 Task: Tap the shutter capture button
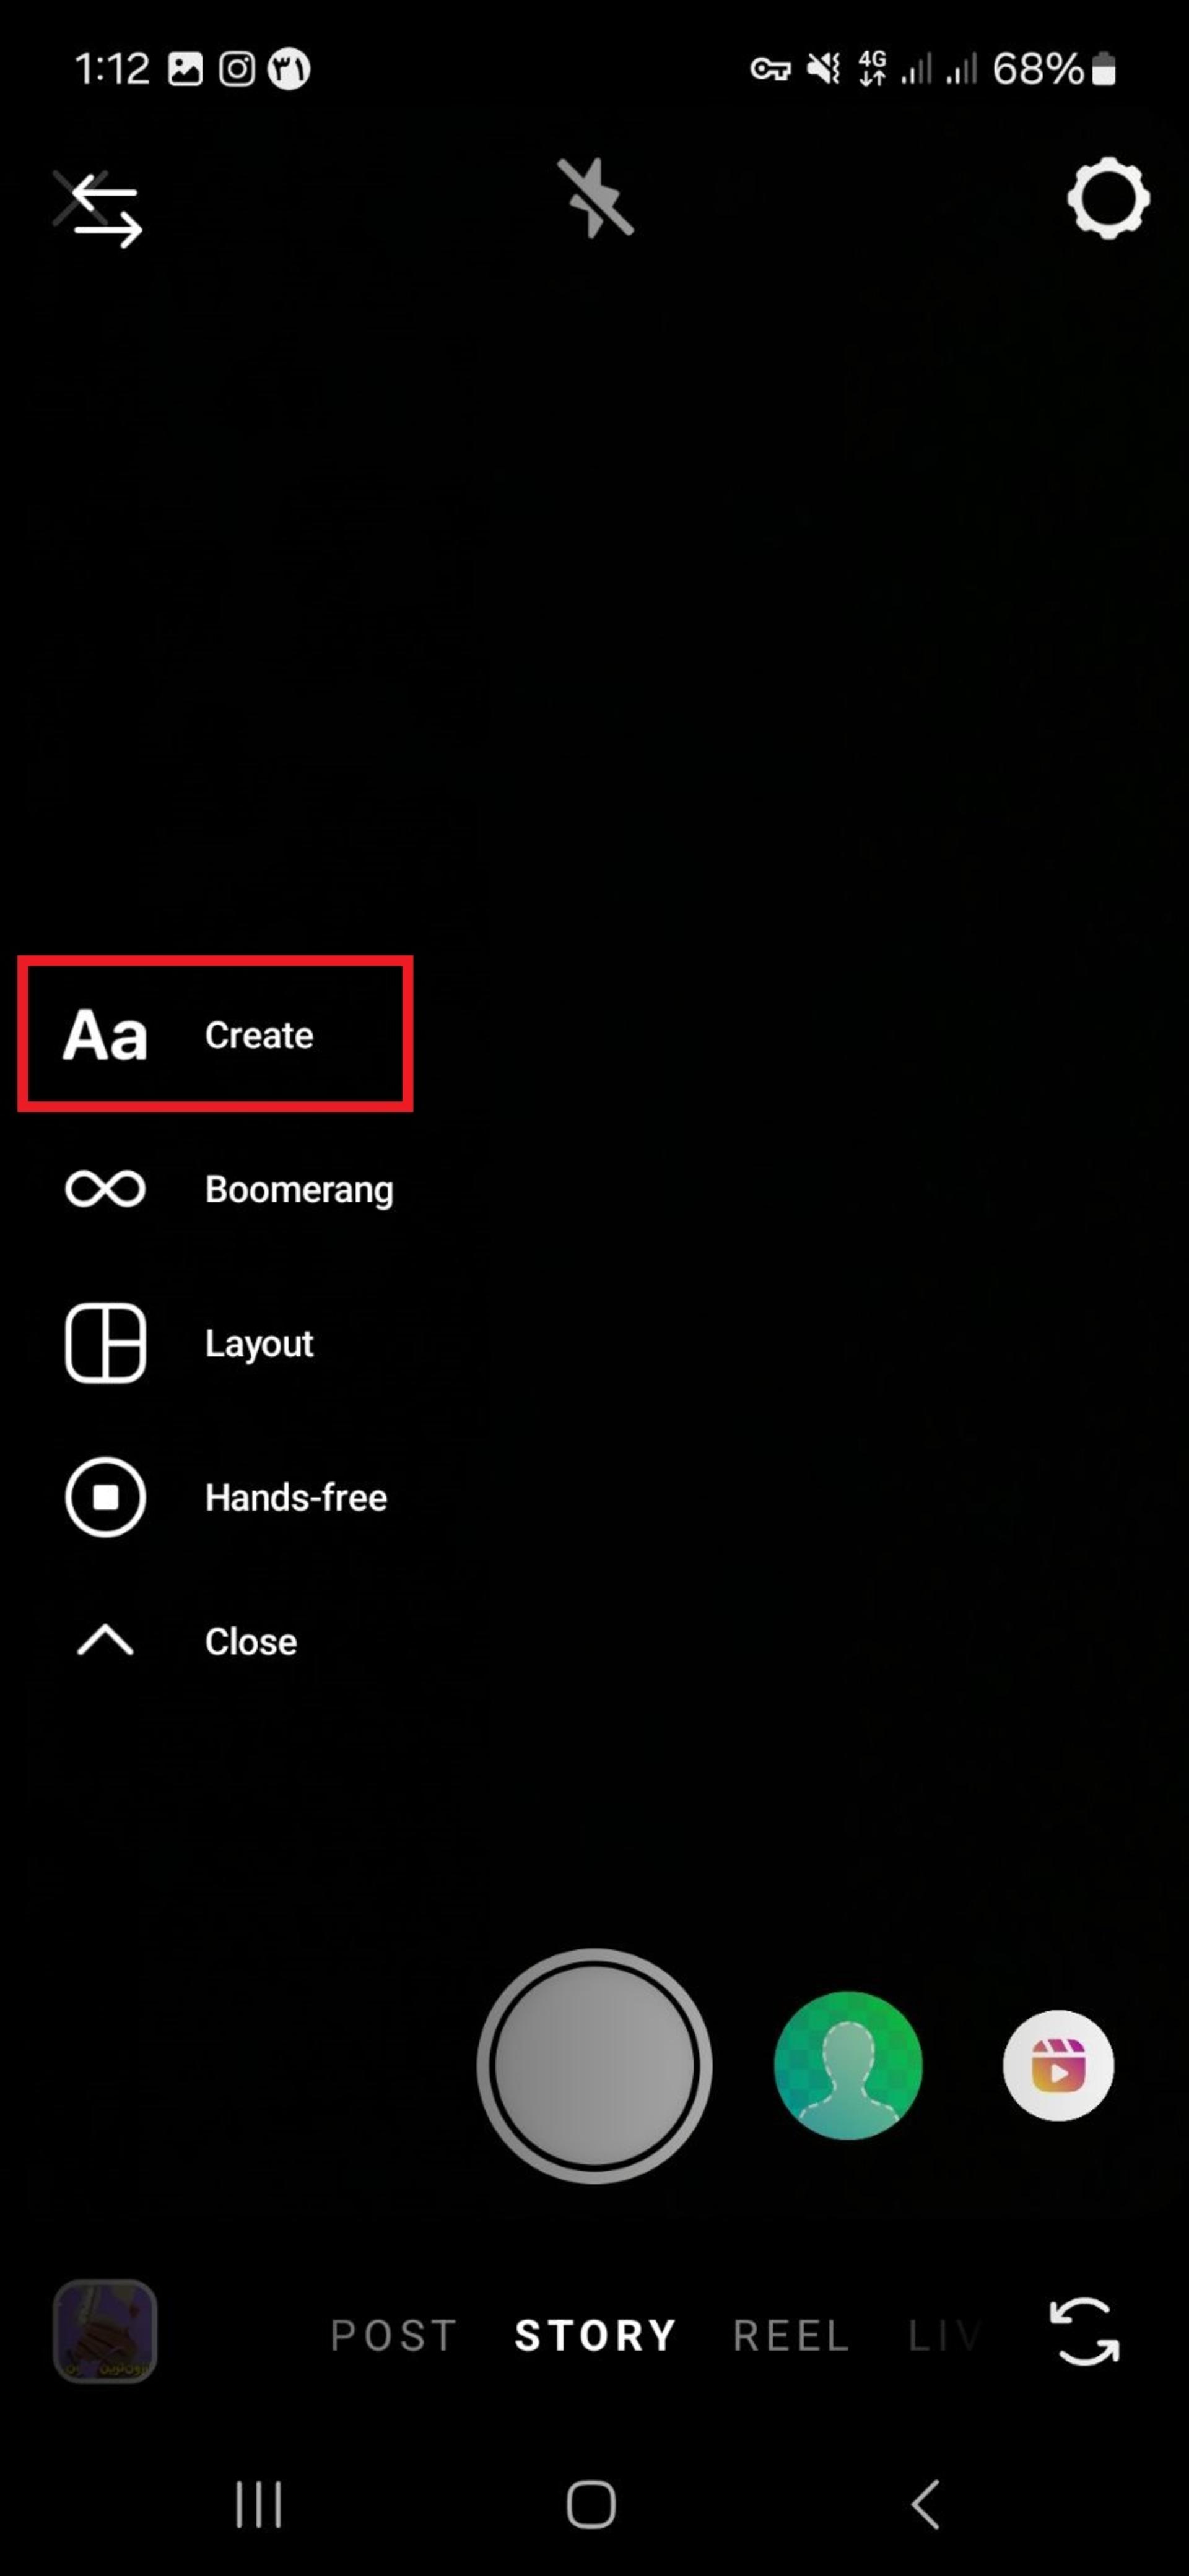click(x=594, y=2065)
